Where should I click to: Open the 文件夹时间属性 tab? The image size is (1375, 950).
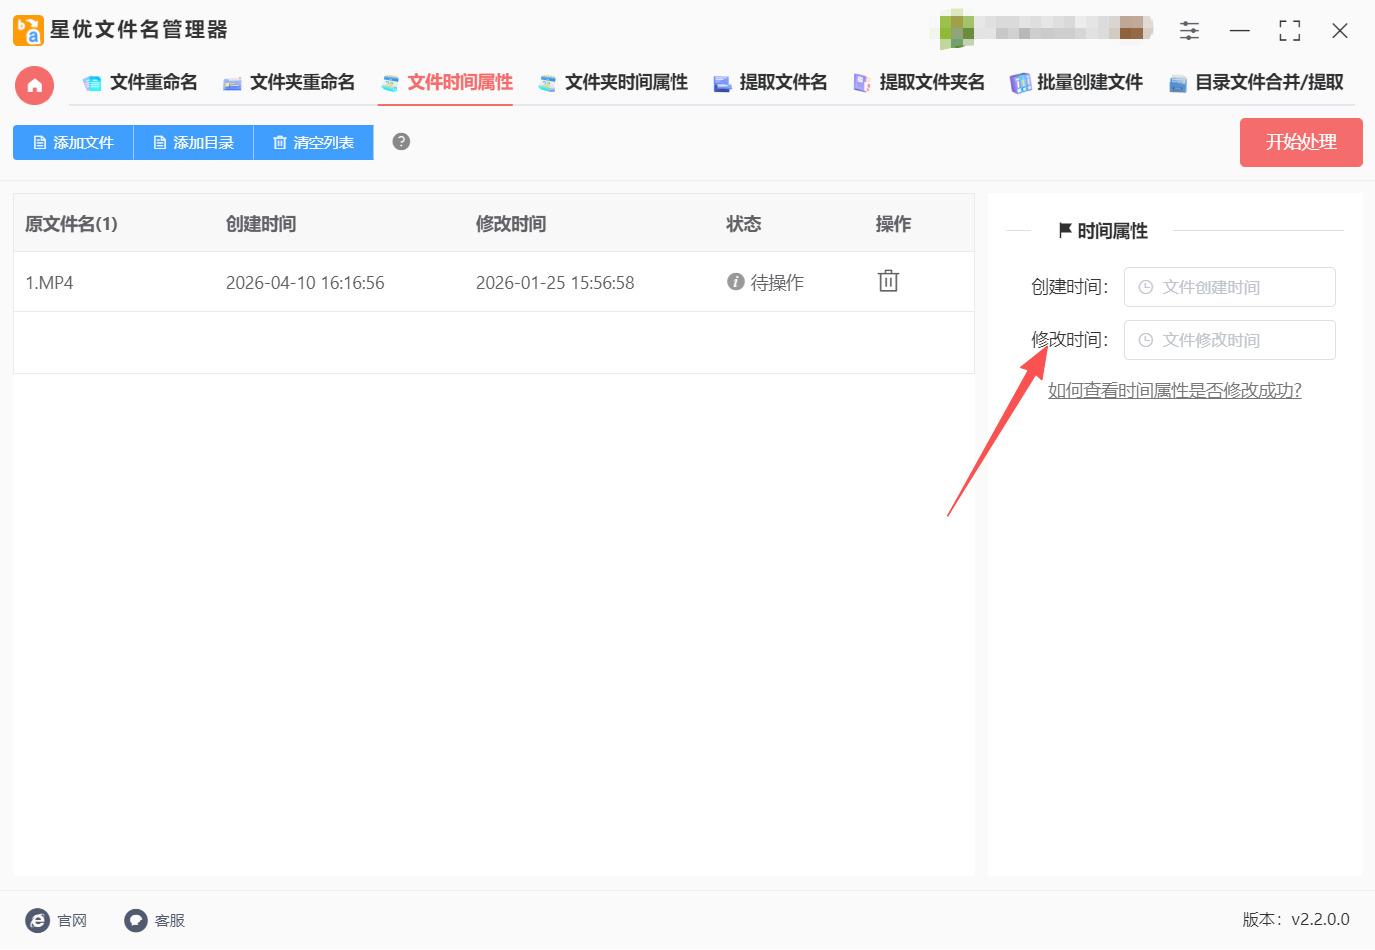click(612, 82)
